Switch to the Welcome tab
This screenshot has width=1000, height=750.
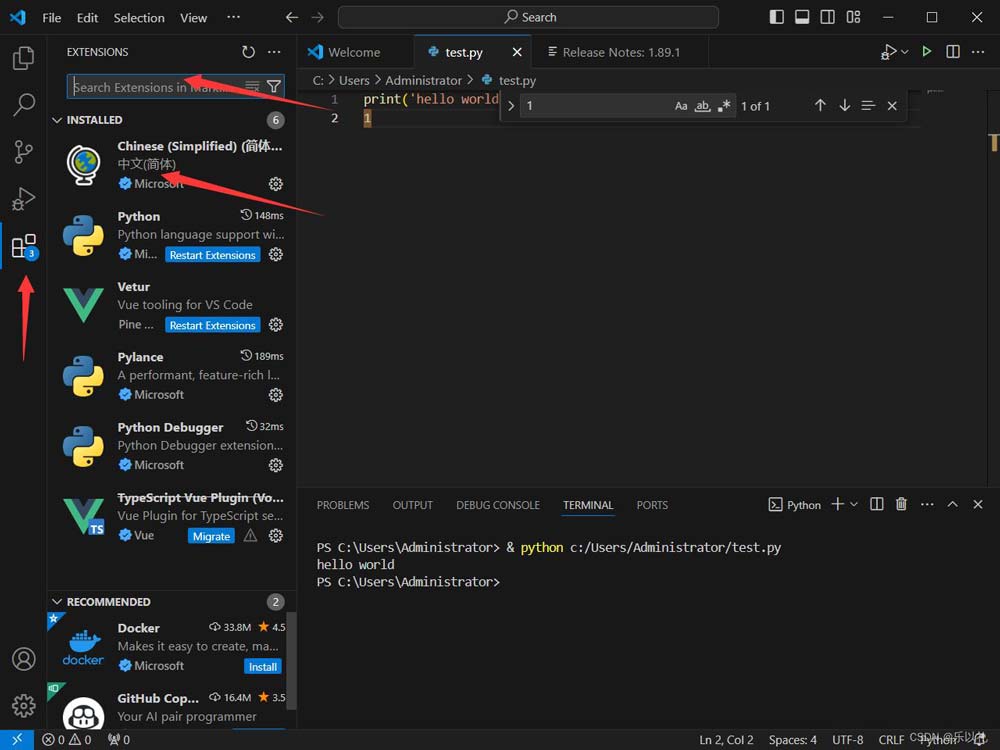click(x=355, y=51)
